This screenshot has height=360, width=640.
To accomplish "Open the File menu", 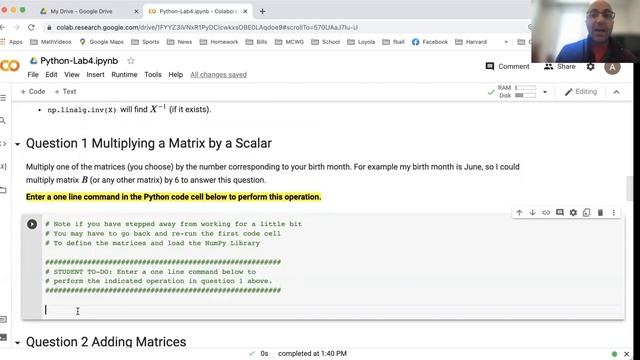I will [x=33, y=75].
